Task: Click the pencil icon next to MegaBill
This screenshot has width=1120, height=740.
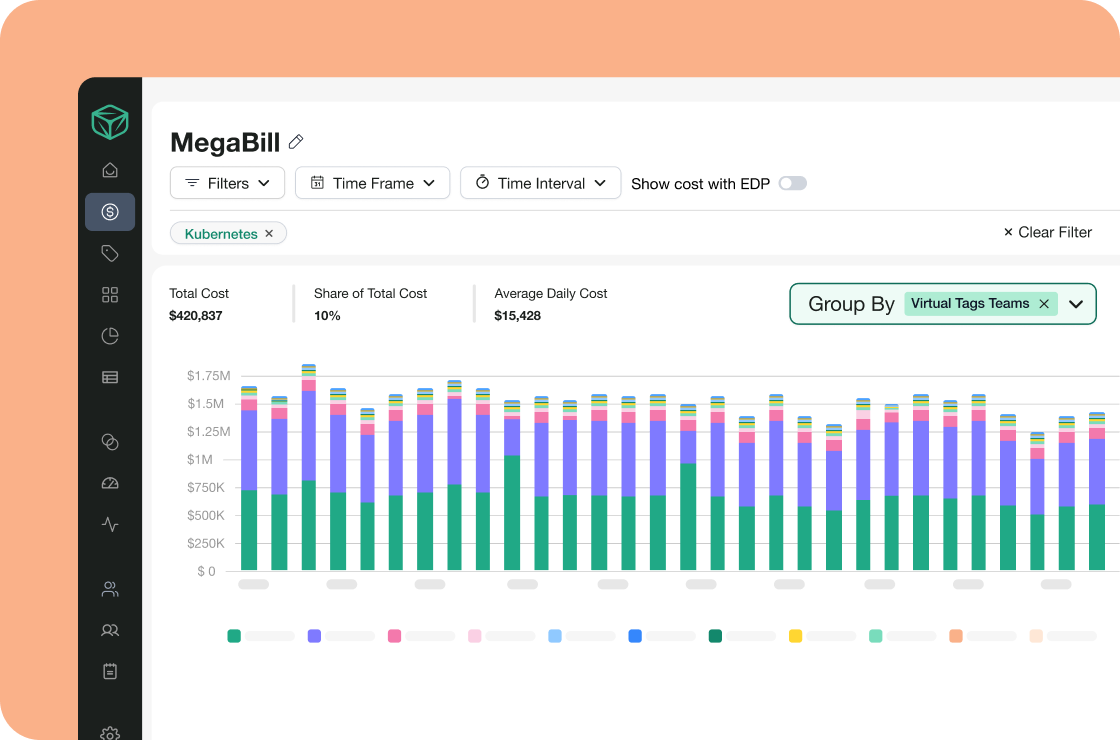Action: coord(296,142)
